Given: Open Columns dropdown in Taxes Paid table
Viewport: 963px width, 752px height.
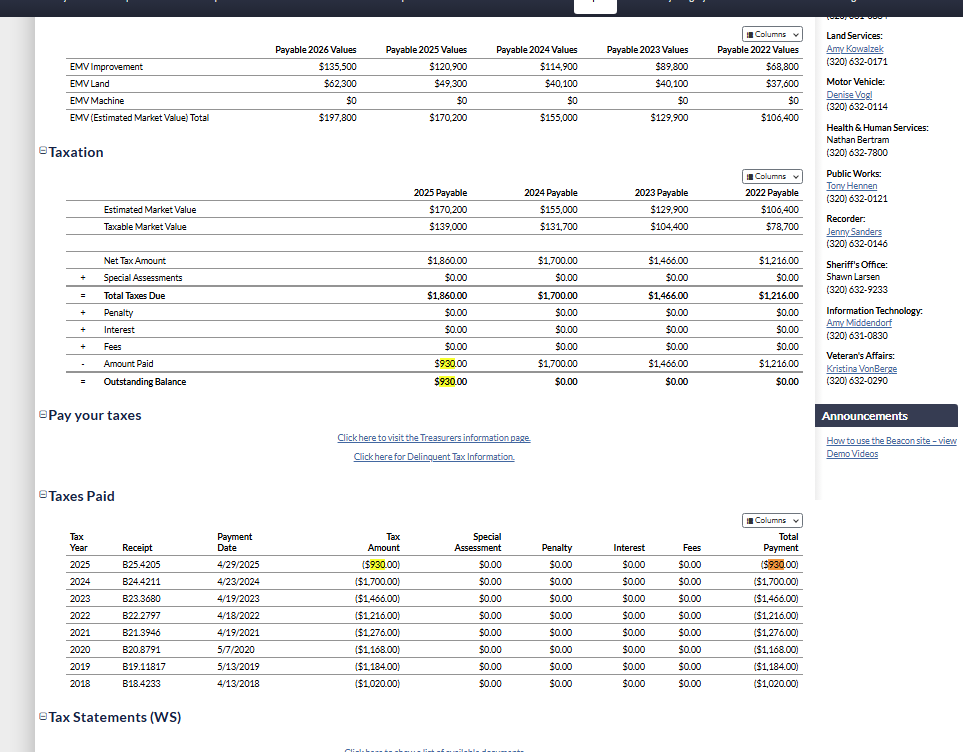Looking at the screenshot, I should click(771, 520).
